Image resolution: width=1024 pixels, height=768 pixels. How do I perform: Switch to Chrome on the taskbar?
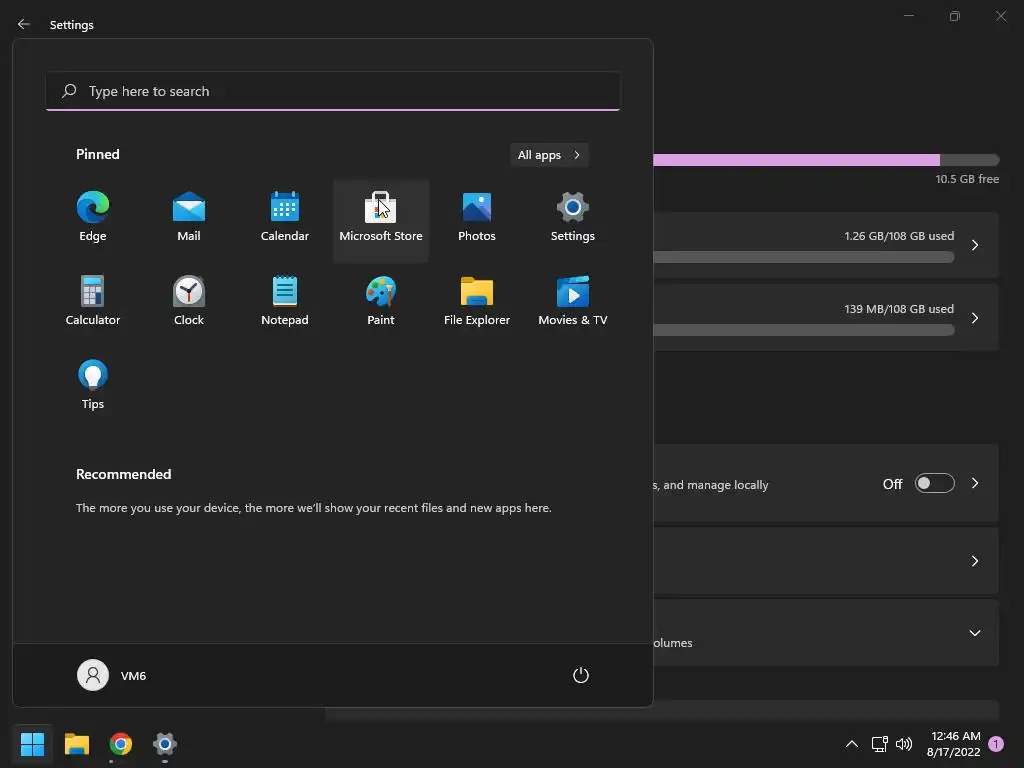pos(121,744)
